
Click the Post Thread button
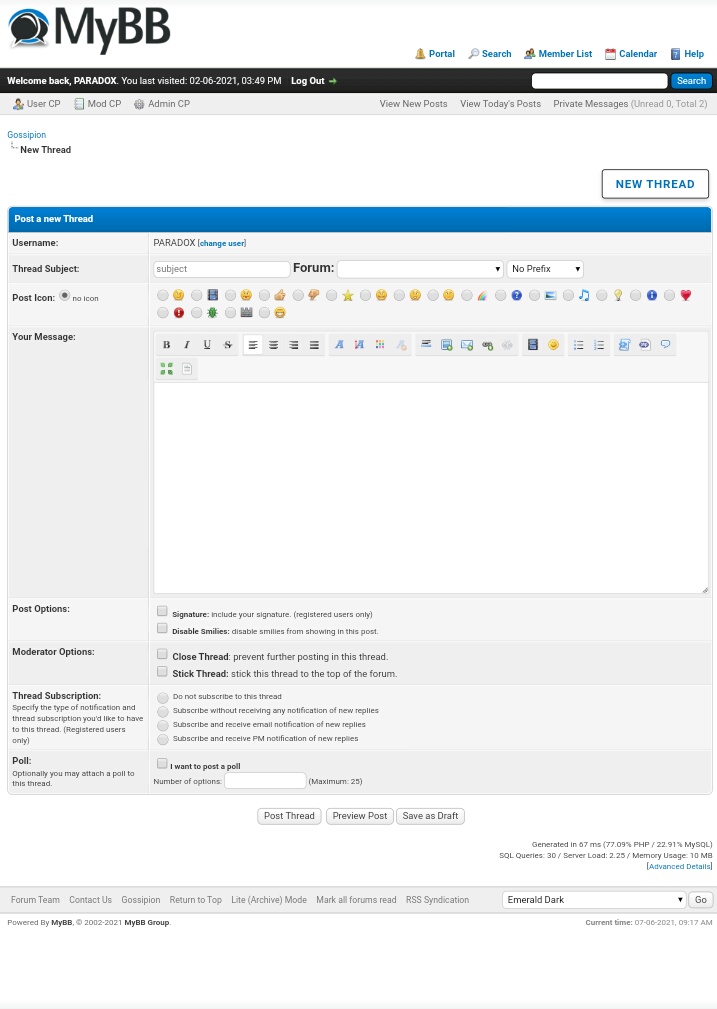(289, 816)
